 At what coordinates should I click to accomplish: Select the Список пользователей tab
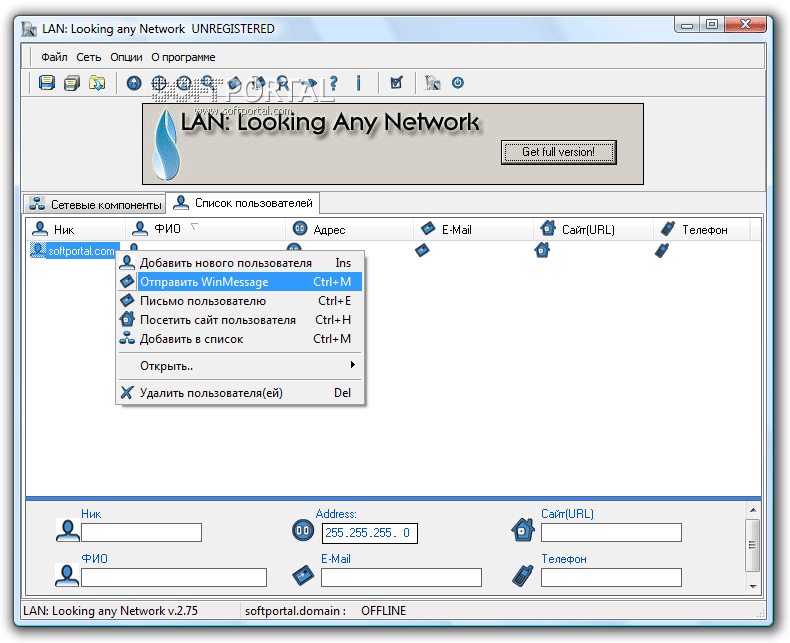pos(243,203)
